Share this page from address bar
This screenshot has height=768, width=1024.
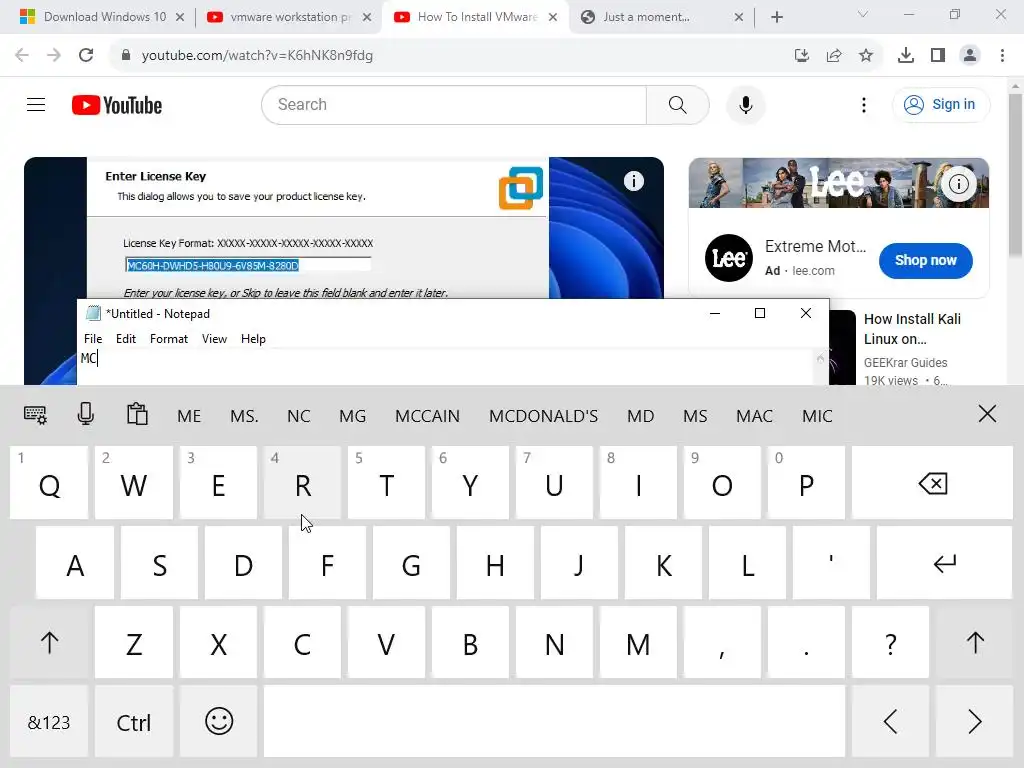pyautogui.click(x=834, y=56)
